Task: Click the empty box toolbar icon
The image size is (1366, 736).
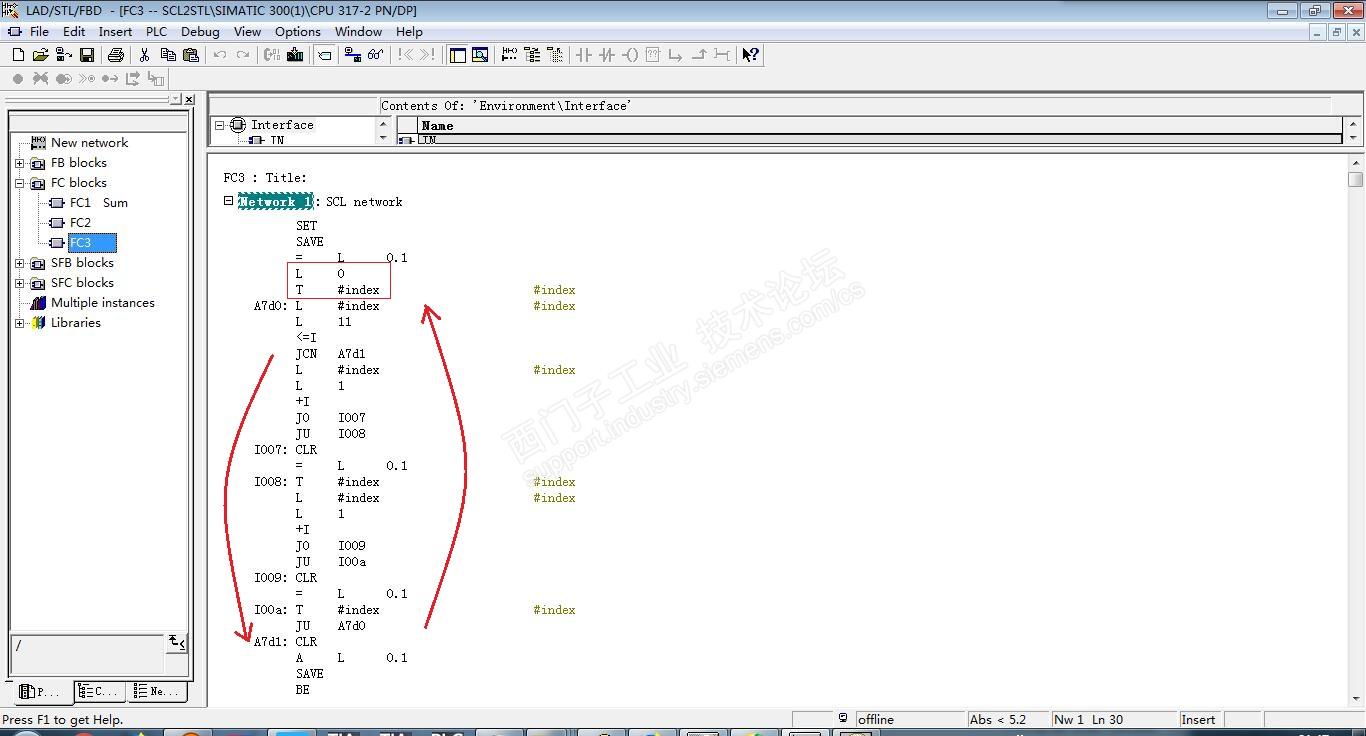Action: [x=653, y=55]
